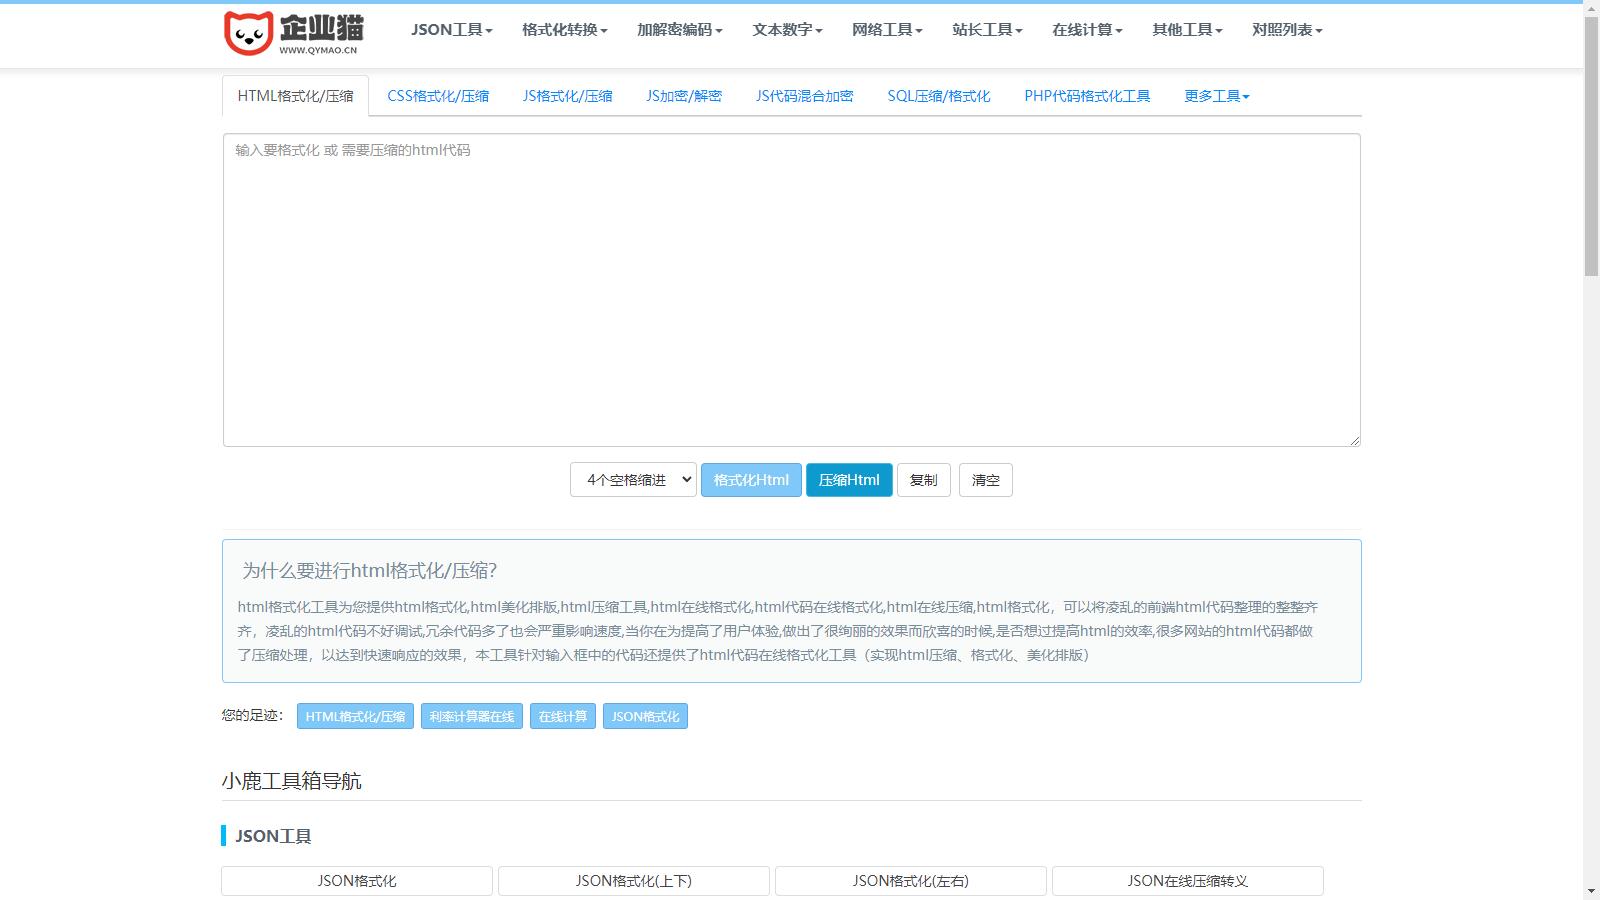
Task: Open the 加解密编码 menu
Action: (x=679, y=30)
